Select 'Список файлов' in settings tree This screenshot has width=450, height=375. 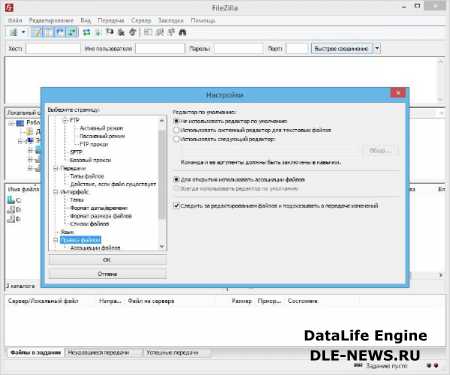(89, 224)
